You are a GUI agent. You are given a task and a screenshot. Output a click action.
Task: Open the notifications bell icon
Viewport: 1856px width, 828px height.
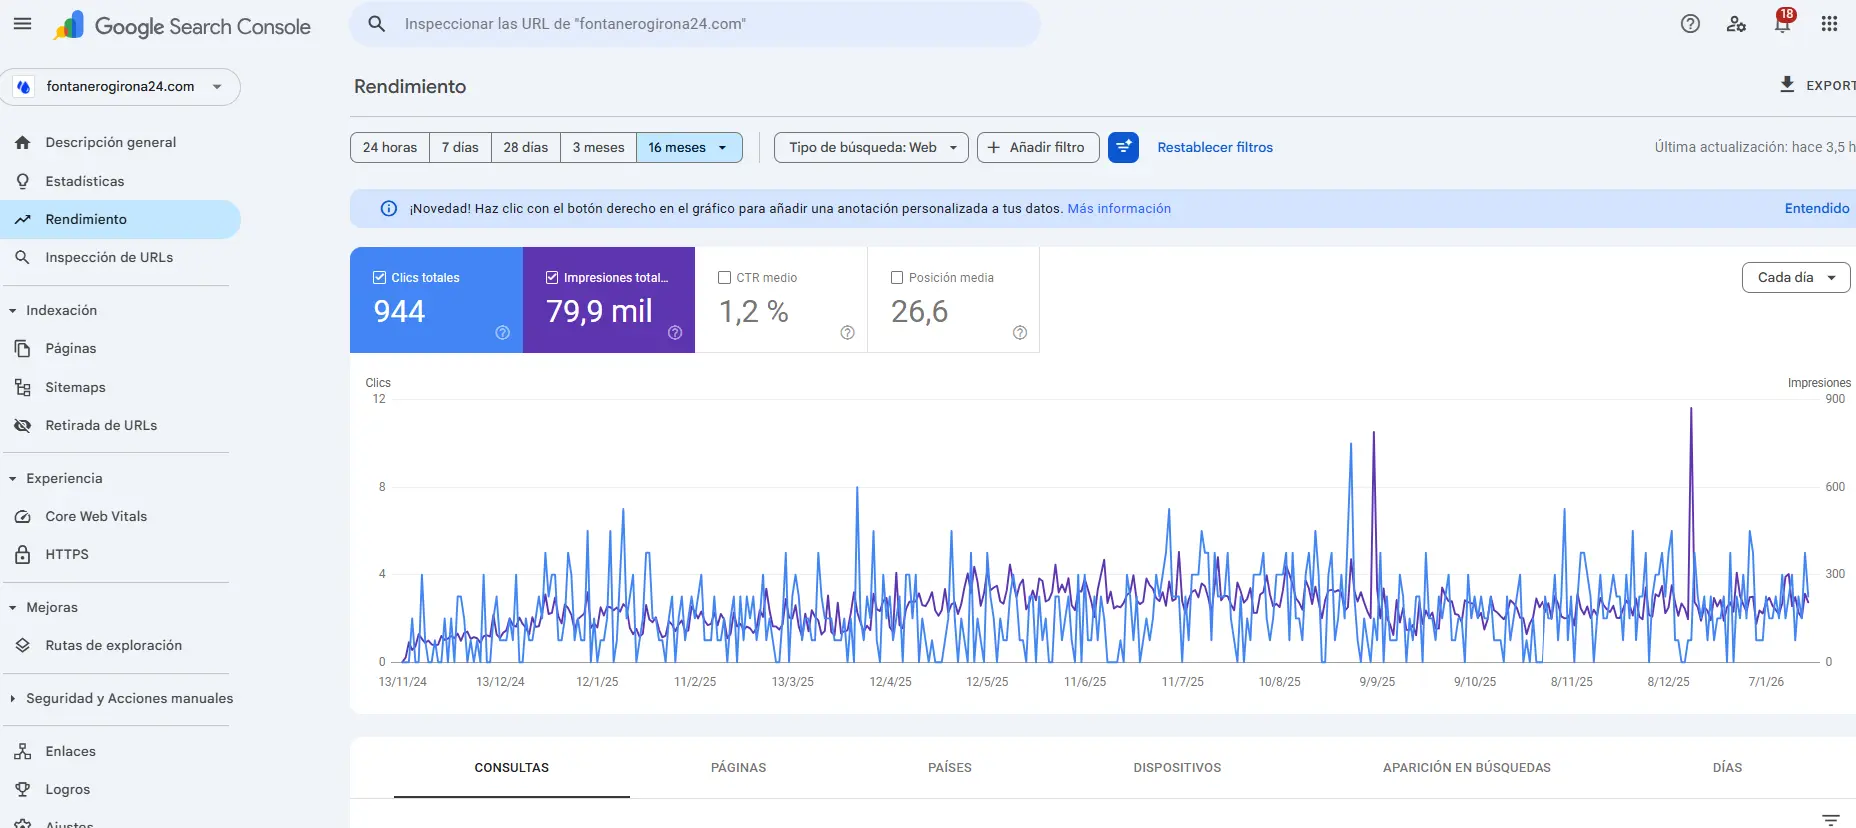tap(1782, 24)
